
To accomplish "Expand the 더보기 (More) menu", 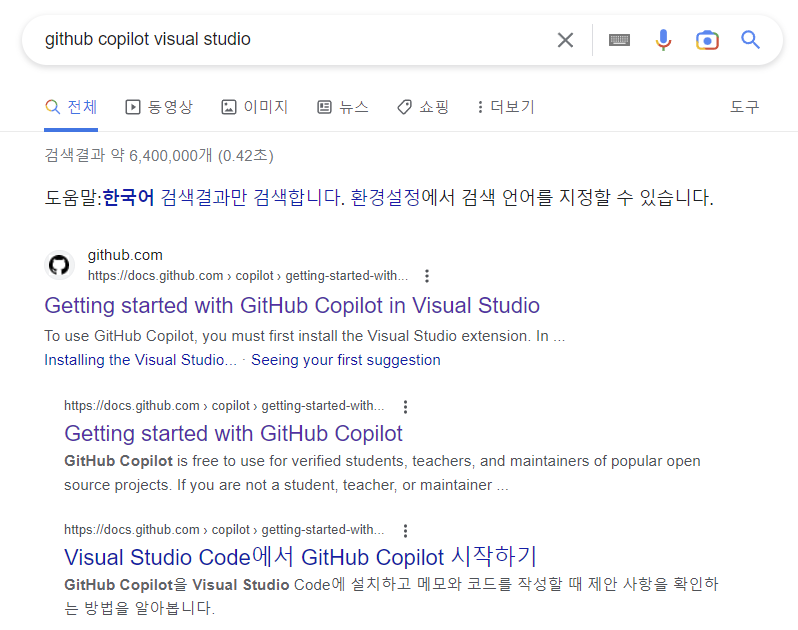I will 506,107.
